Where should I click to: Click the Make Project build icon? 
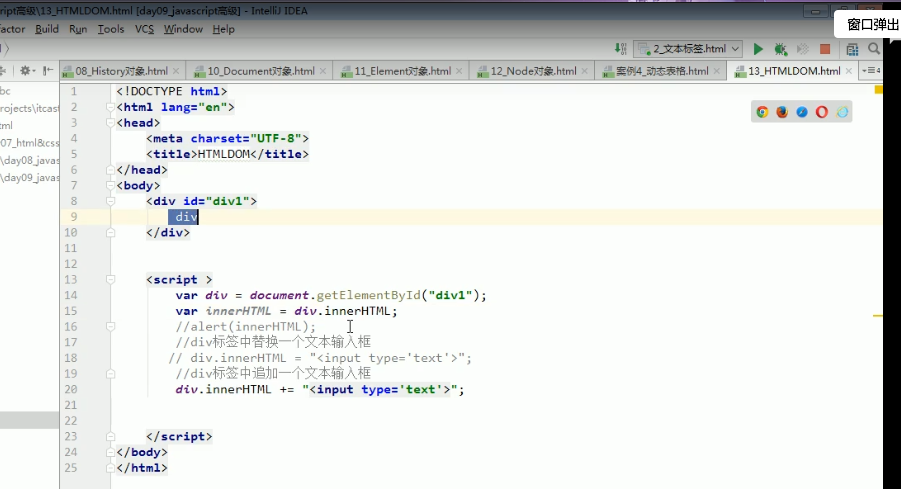click(620, 49)
